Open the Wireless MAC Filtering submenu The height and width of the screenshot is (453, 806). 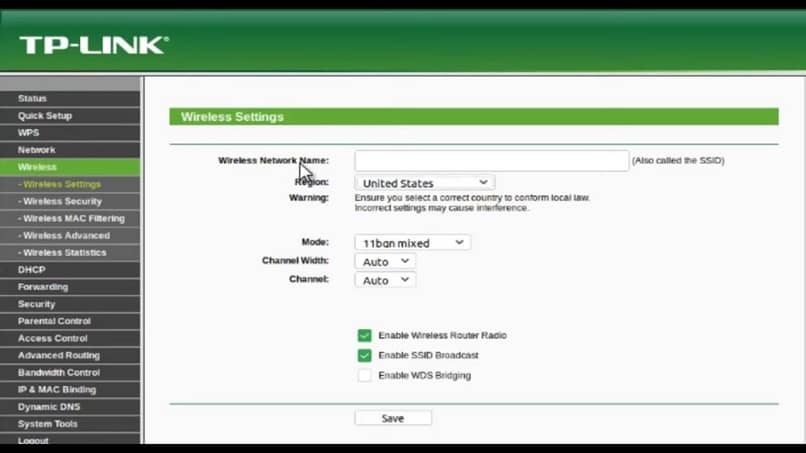[x=70, y=219]
